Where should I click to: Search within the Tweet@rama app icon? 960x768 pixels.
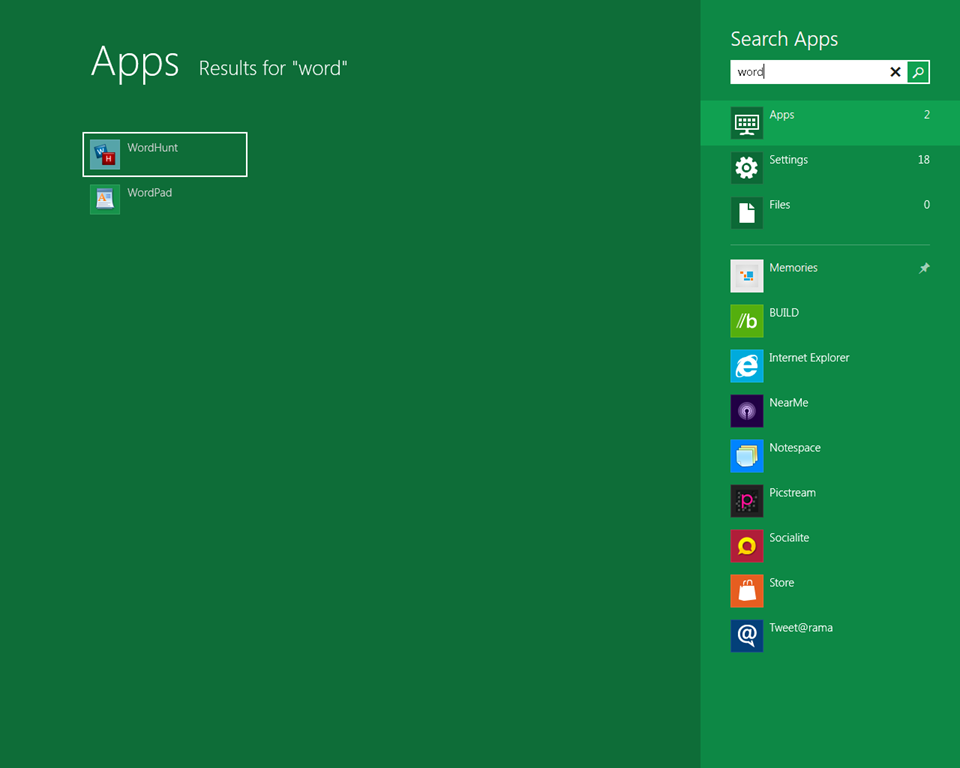[747, 636]
